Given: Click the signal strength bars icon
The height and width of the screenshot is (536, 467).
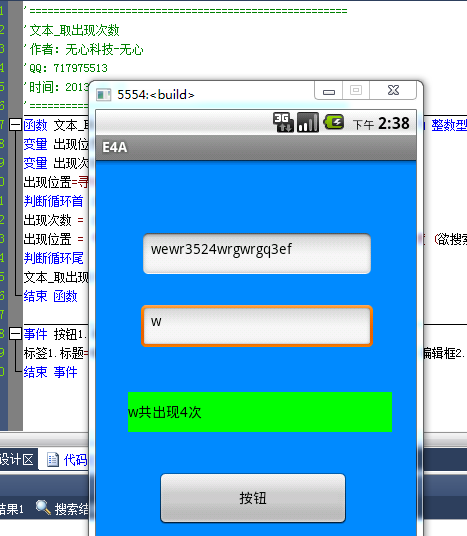Looking at the screenshot, I should click(x=308, y=122).
